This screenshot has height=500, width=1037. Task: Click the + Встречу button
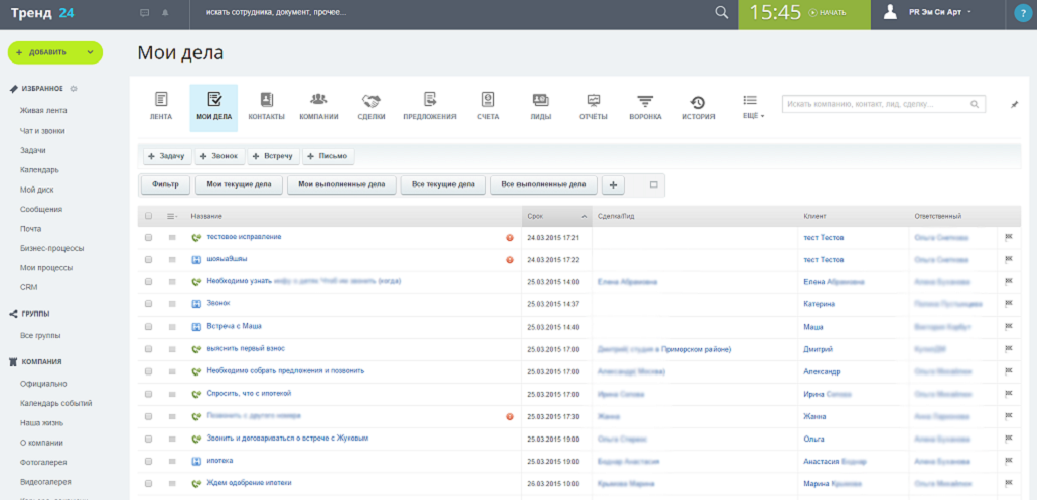274,156
